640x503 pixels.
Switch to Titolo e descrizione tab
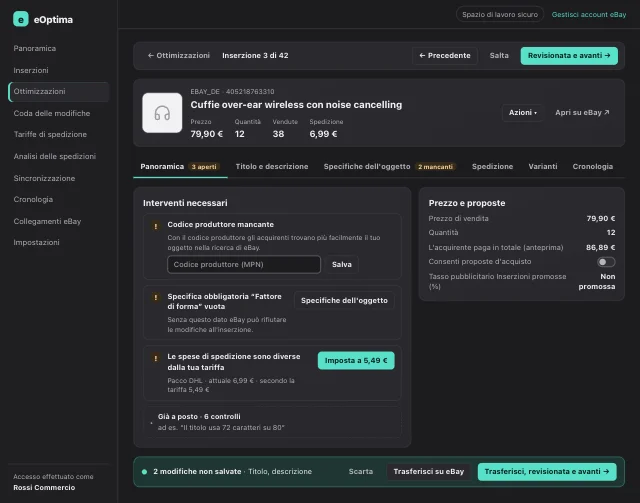point(272,167)
